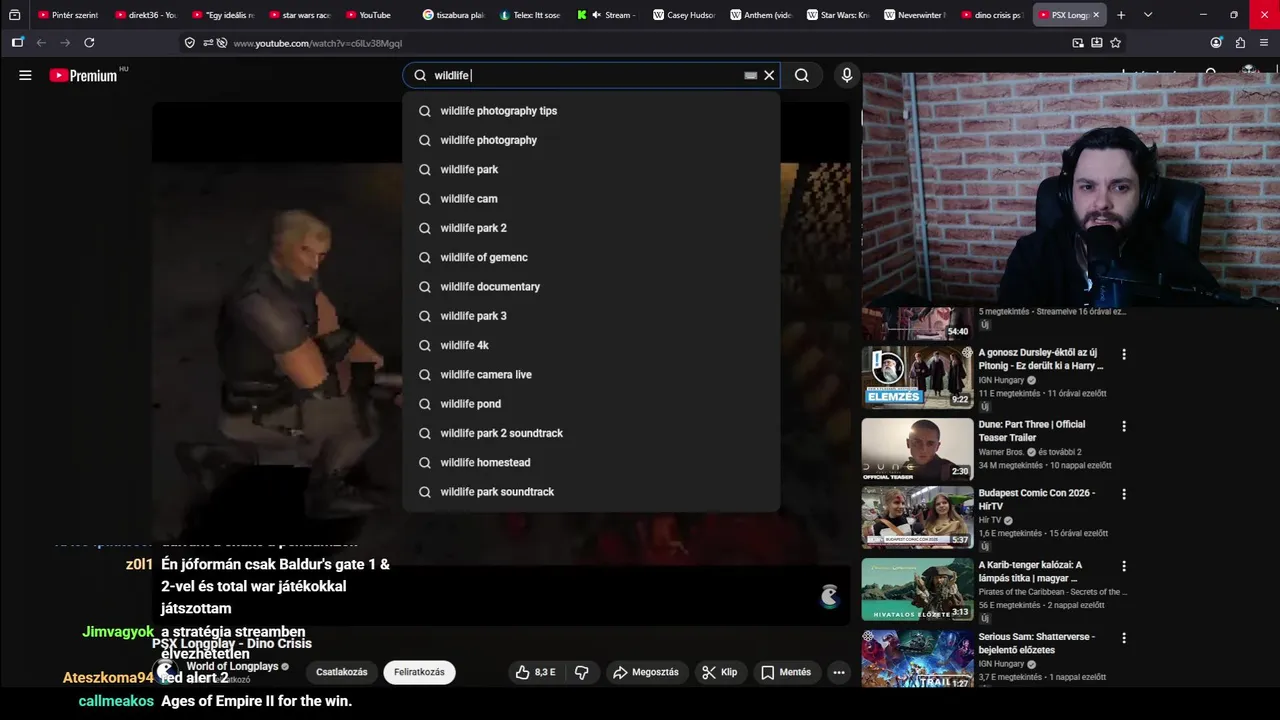This screenshot has height=720, width=1280.
Task: Open the browser account profile icon
Action: coord(1216,43)
